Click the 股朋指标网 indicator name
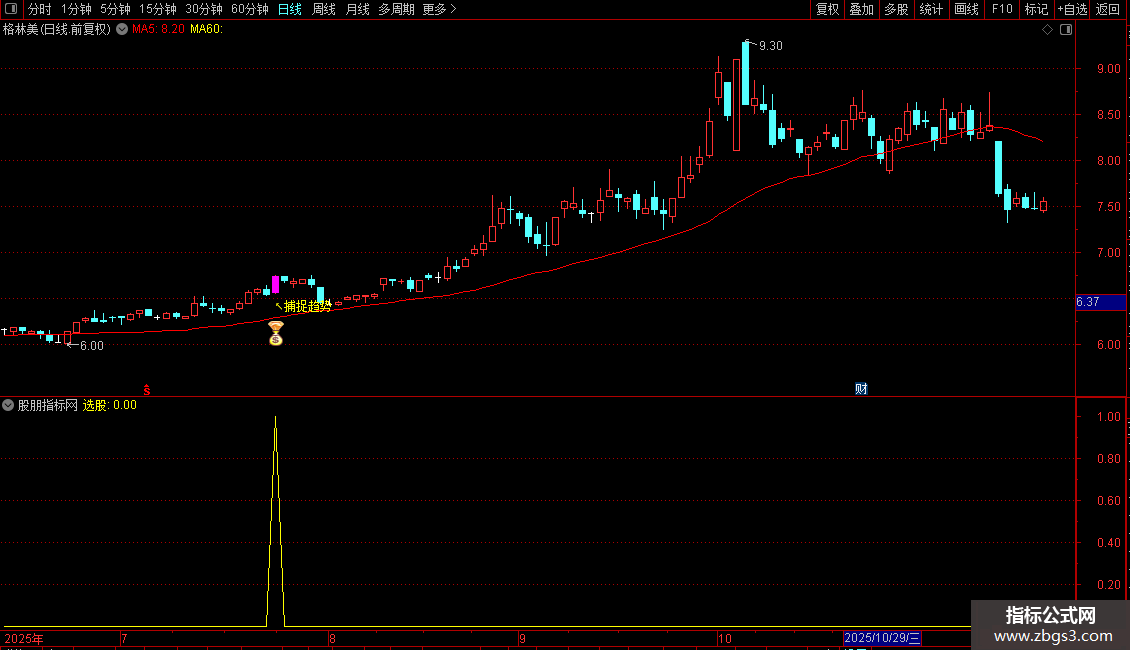The width and height of the screenshot is (1130, 650). point(48,405)
